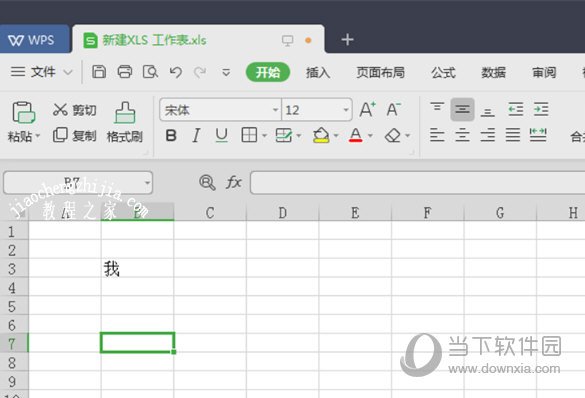Select row 7 header
585x398 pixels.
tap(13, 343)
